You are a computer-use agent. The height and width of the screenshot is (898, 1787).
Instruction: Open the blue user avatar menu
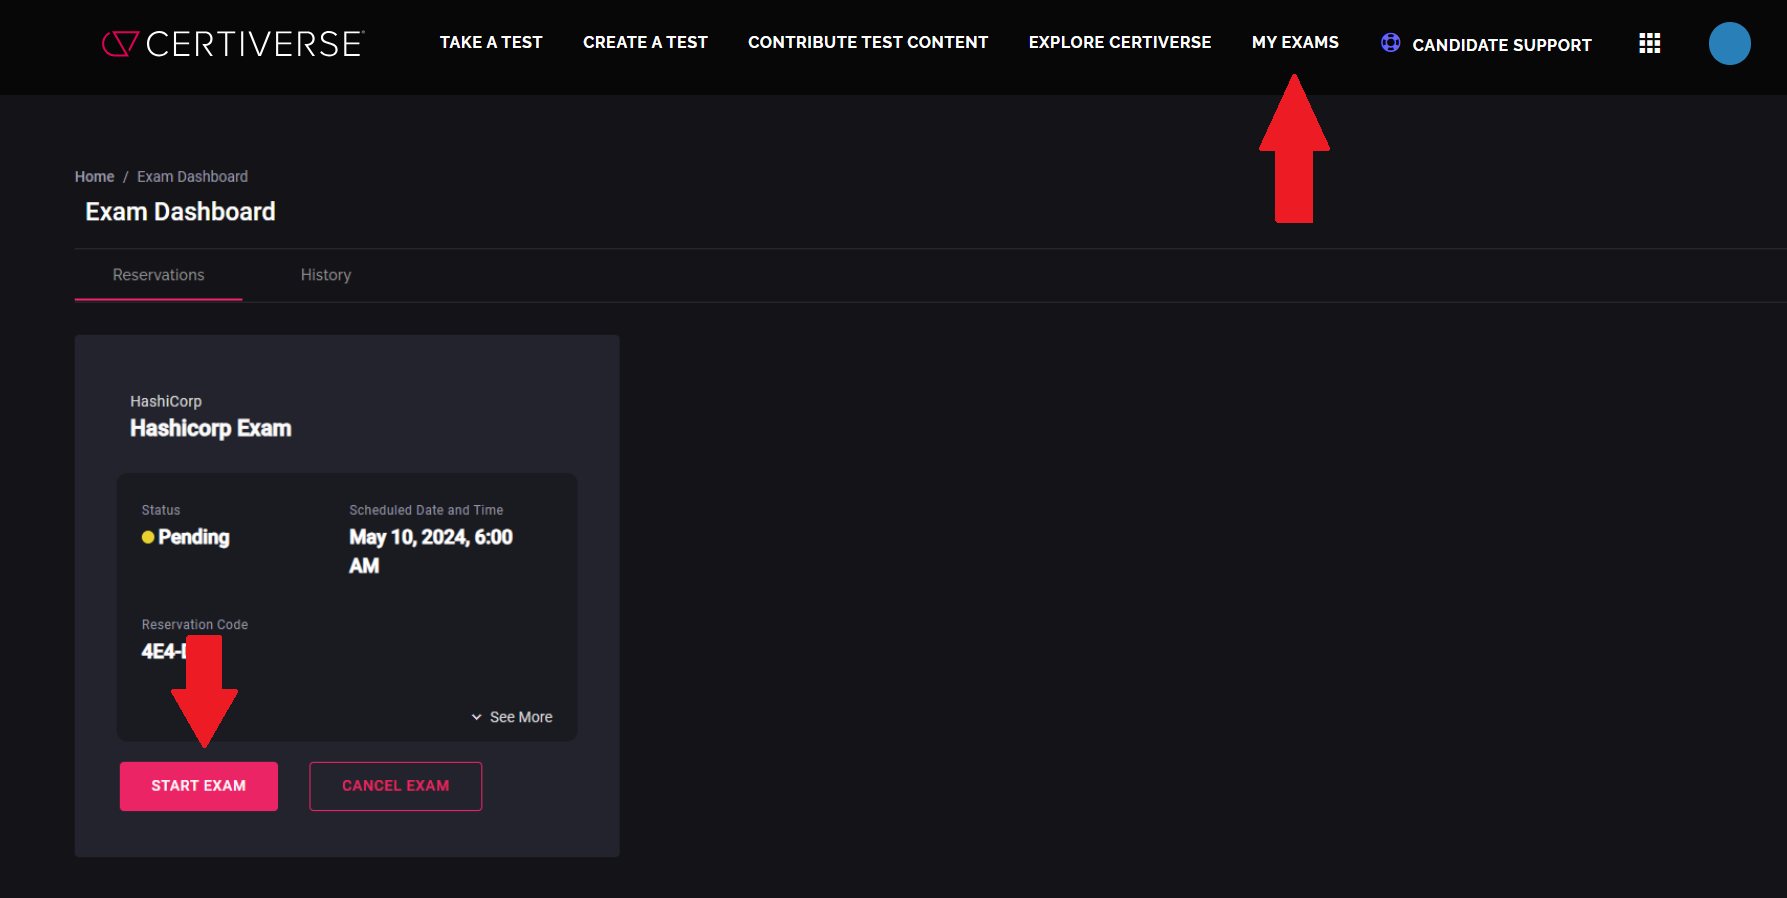click(1729, 43)
